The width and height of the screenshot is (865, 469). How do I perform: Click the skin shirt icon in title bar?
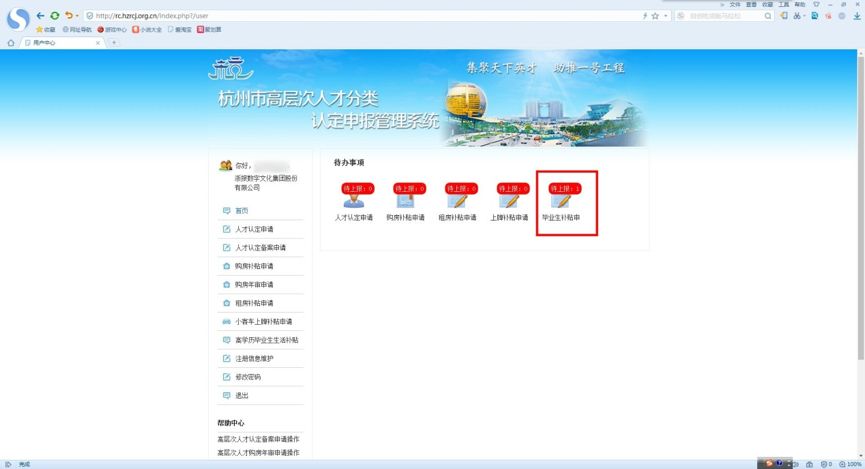(817, 4)
